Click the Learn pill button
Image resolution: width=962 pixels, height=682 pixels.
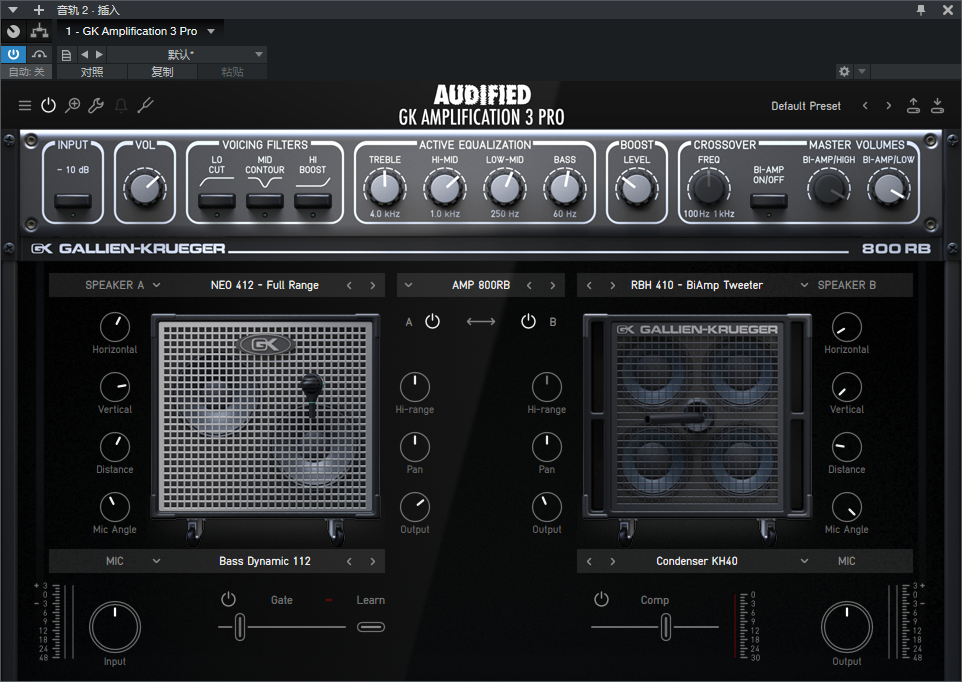371,627
